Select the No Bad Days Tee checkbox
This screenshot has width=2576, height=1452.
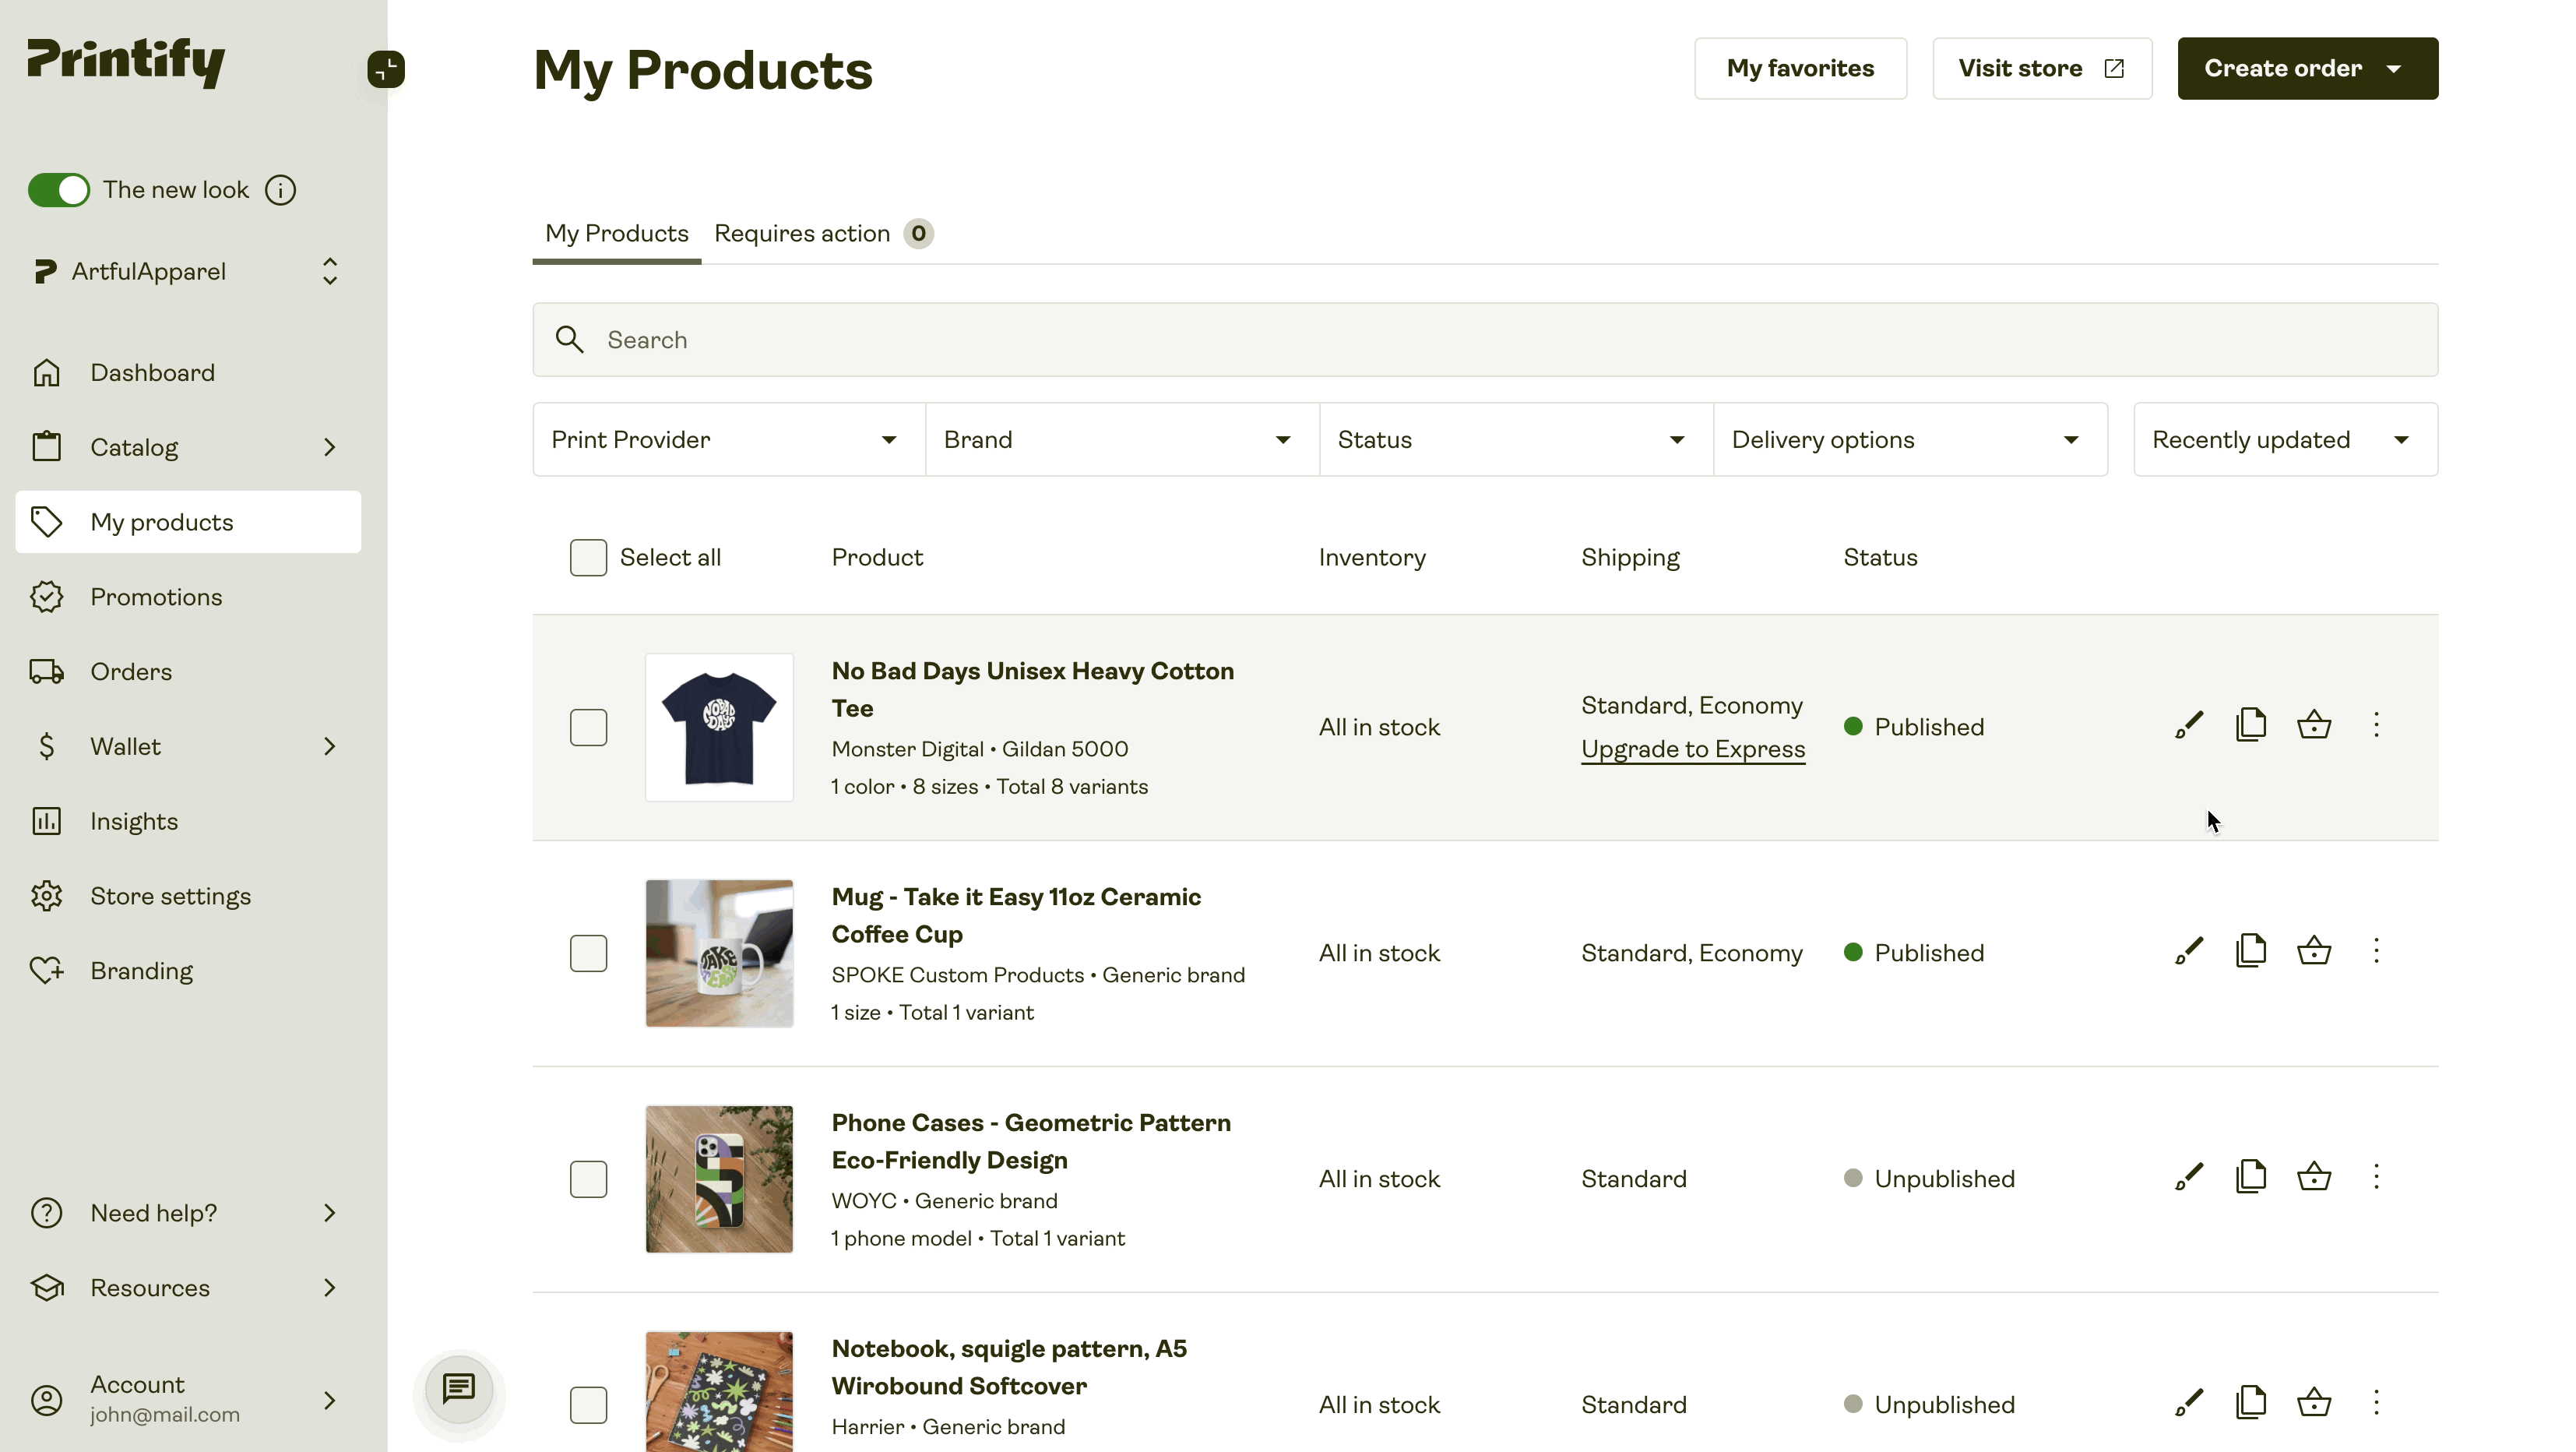point(588,727)
